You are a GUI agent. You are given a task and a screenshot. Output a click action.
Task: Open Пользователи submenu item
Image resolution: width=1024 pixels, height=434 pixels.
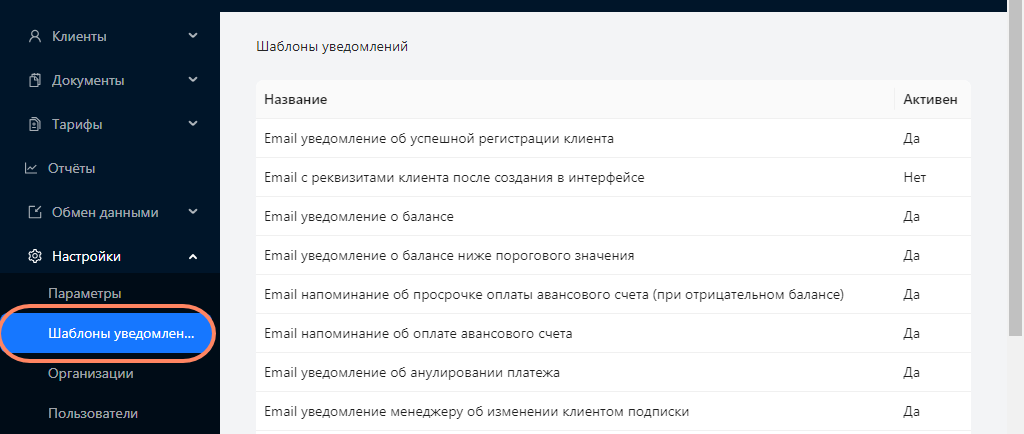pos(93,413)
